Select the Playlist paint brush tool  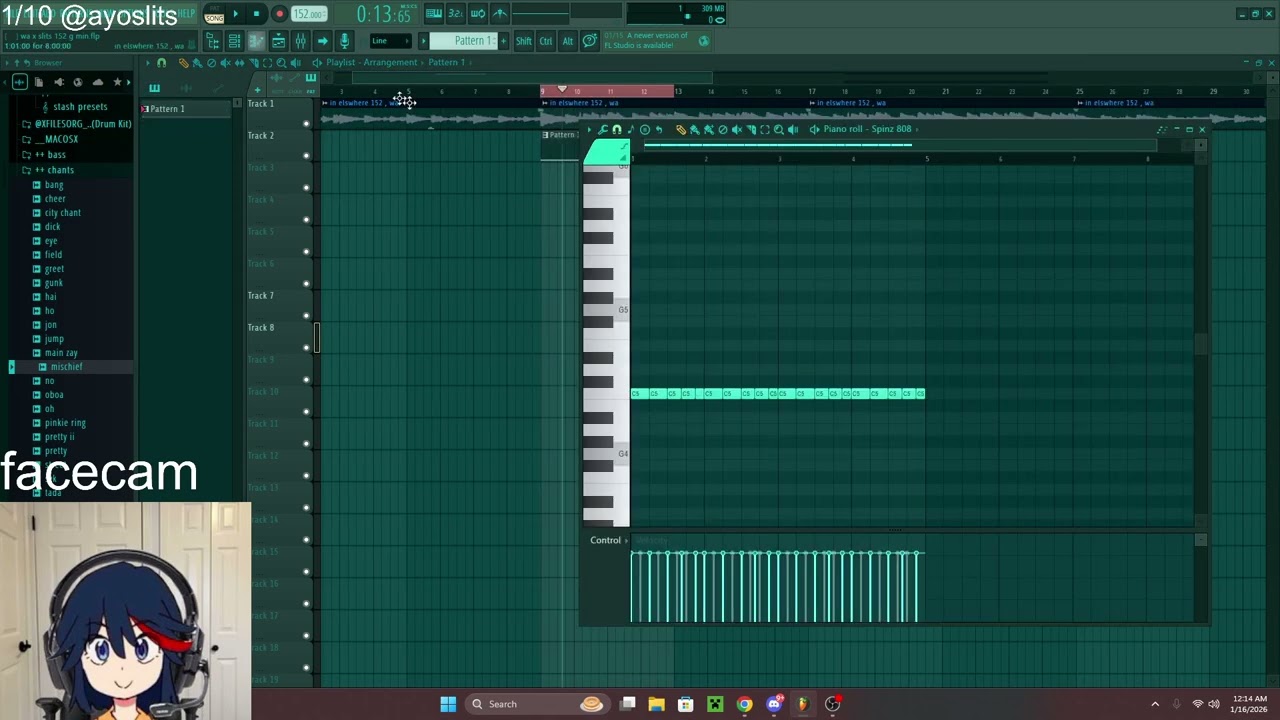[x=197, y=63]
